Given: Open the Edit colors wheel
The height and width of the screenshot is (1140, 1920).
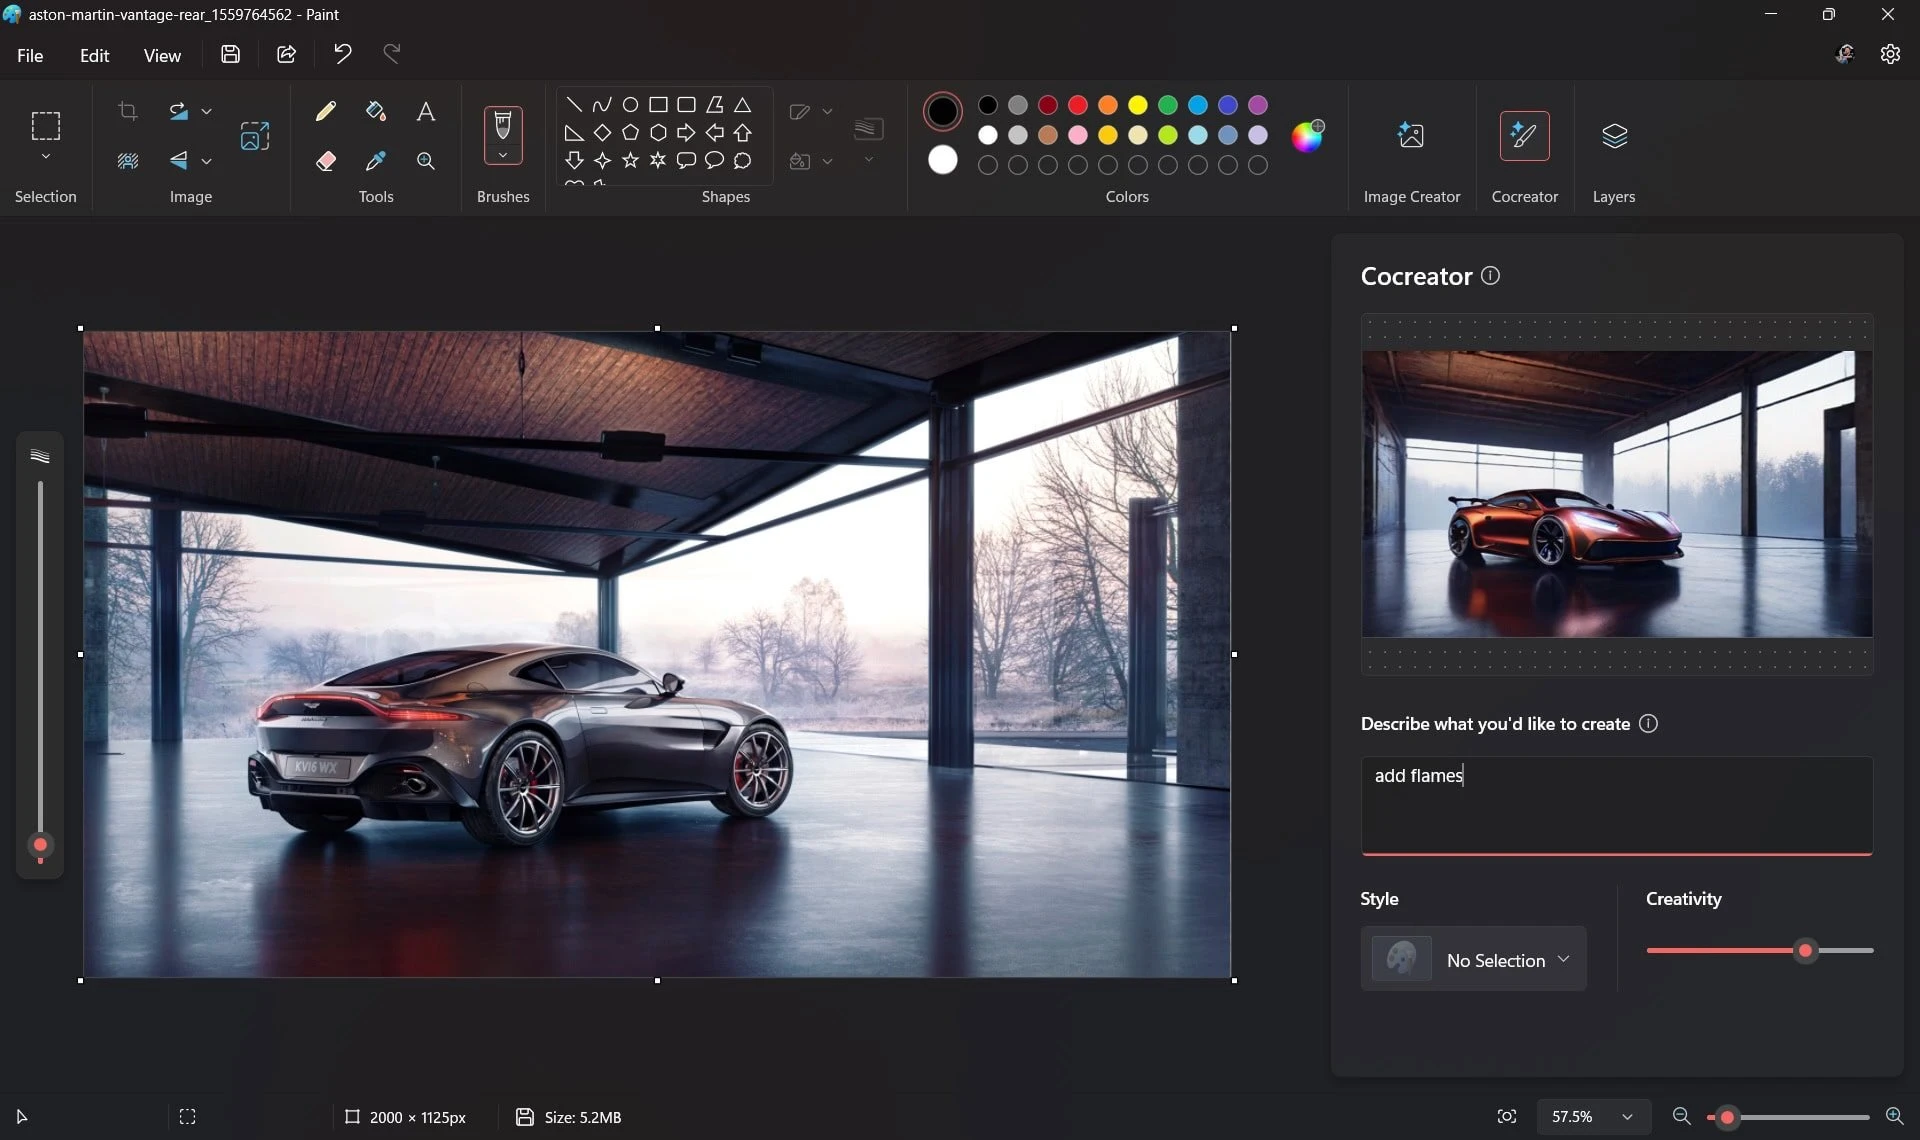Looking at the screenshot, I should click(1307, 135).
